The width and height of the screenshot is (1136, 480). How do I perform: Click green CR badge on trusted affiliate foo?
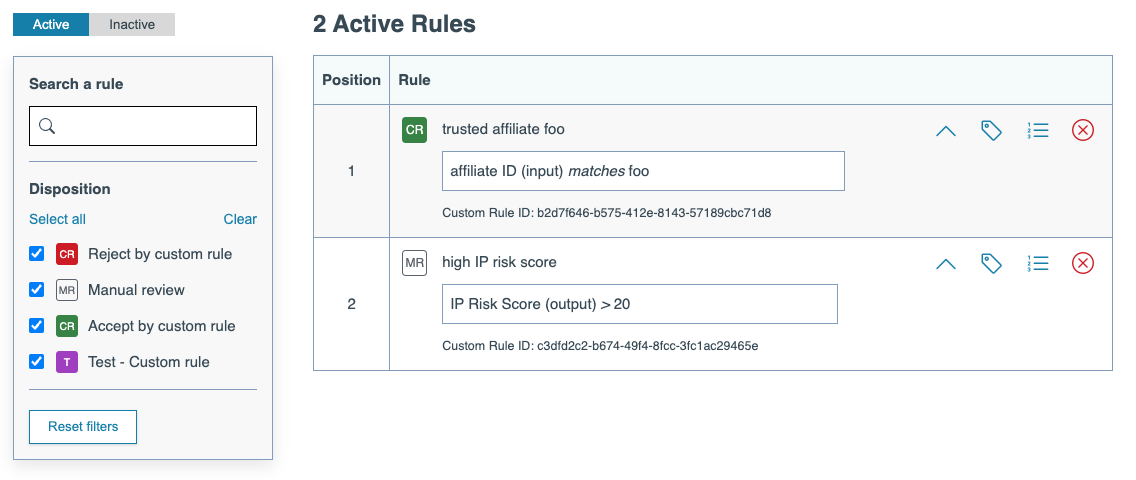414,130
